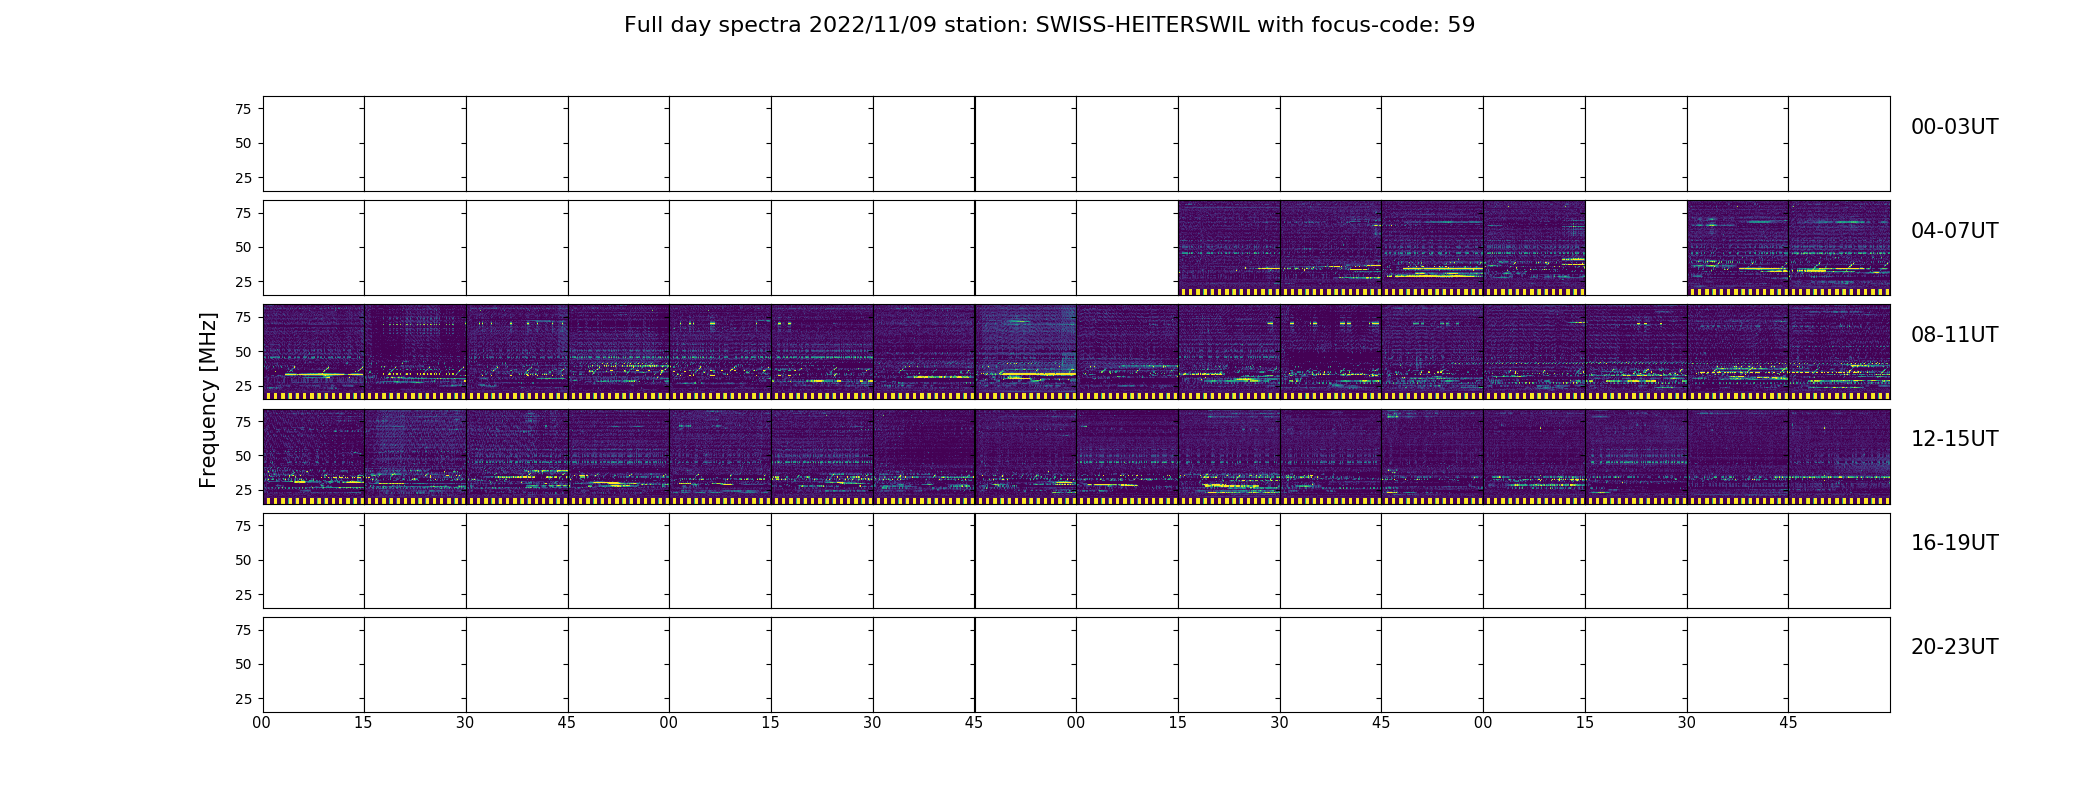The width and height of the screenshot is (2100, 800).
Task: Click the 75 tick label of the 20-23UT row
Action: (243, 630)
